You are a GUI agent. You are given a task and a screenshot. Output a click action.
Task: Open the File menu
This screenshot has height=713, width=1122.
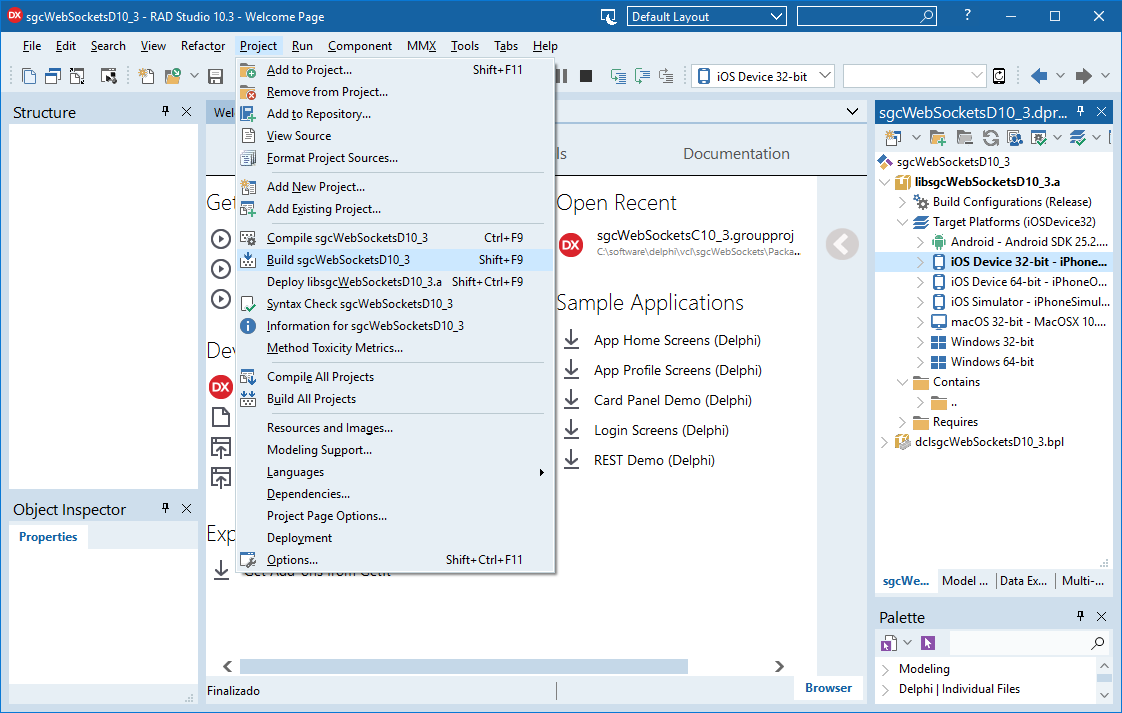(x=31, y=46)
